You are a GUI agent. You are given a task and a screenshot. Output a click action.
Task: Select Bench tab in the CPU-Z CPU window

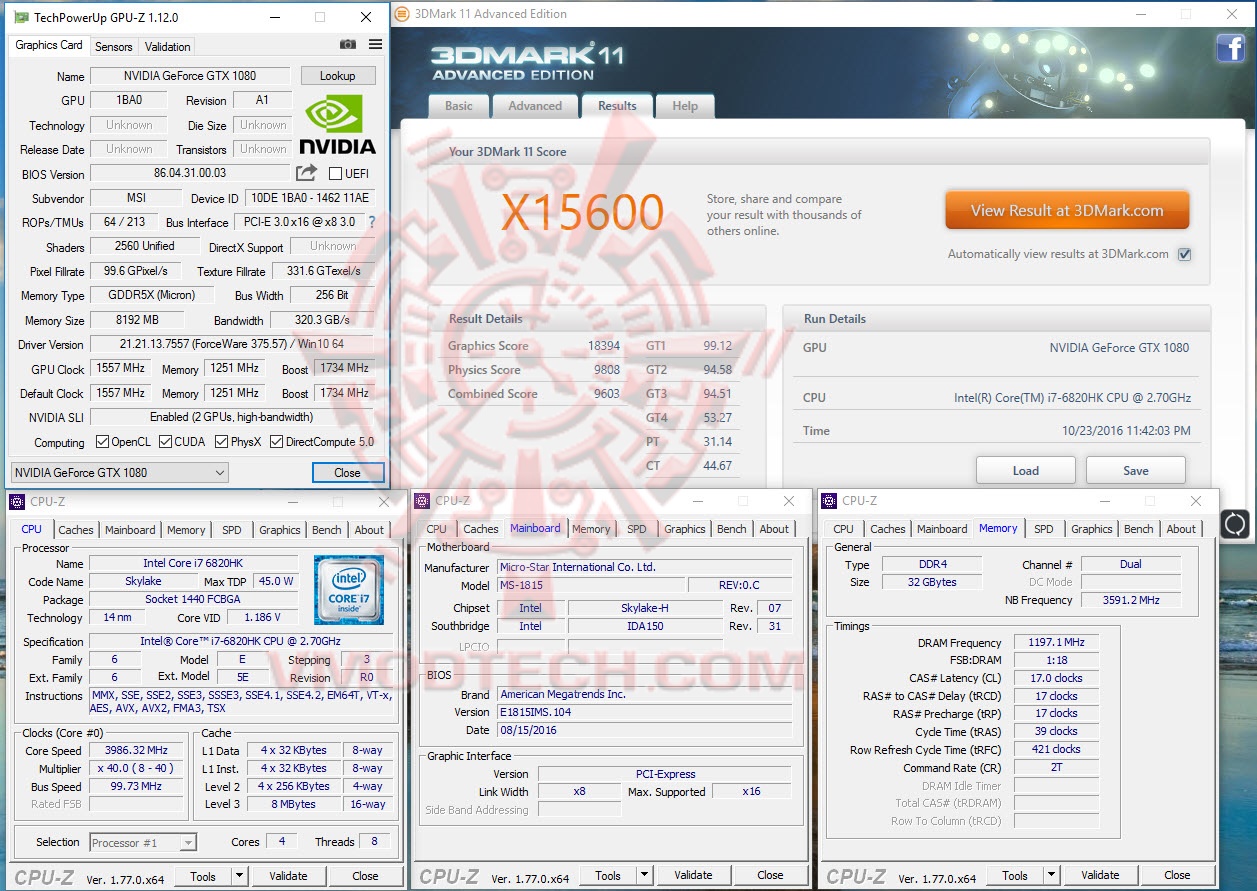327,530
